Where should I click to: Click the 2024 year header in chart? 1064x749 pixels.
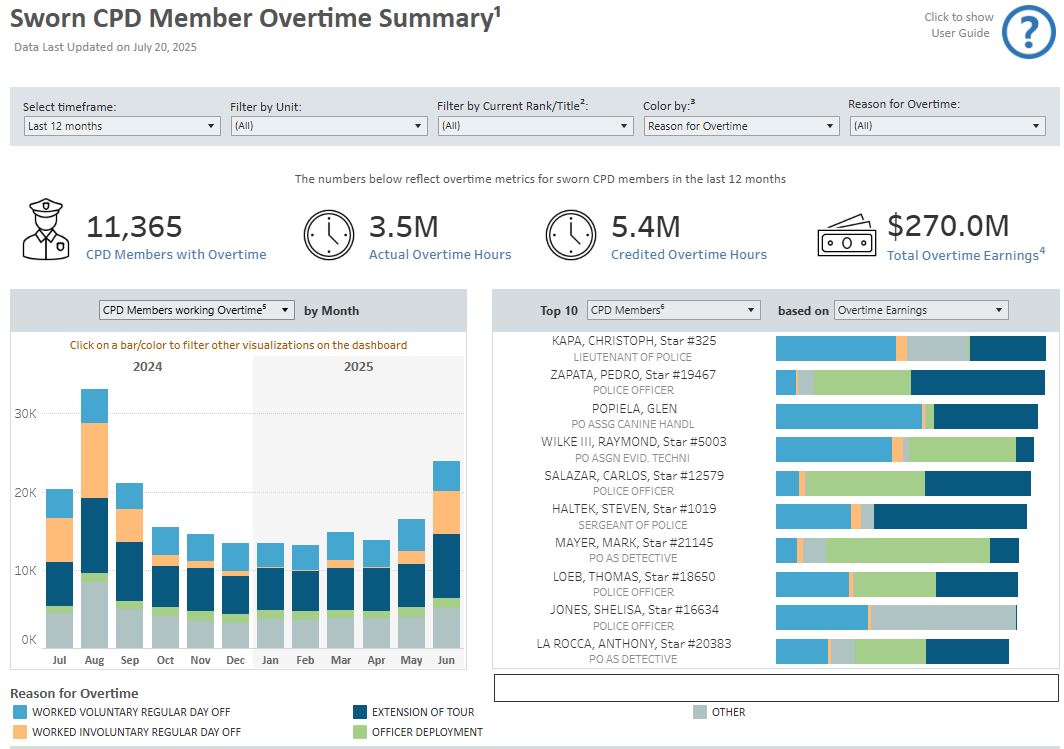point(147,366)
